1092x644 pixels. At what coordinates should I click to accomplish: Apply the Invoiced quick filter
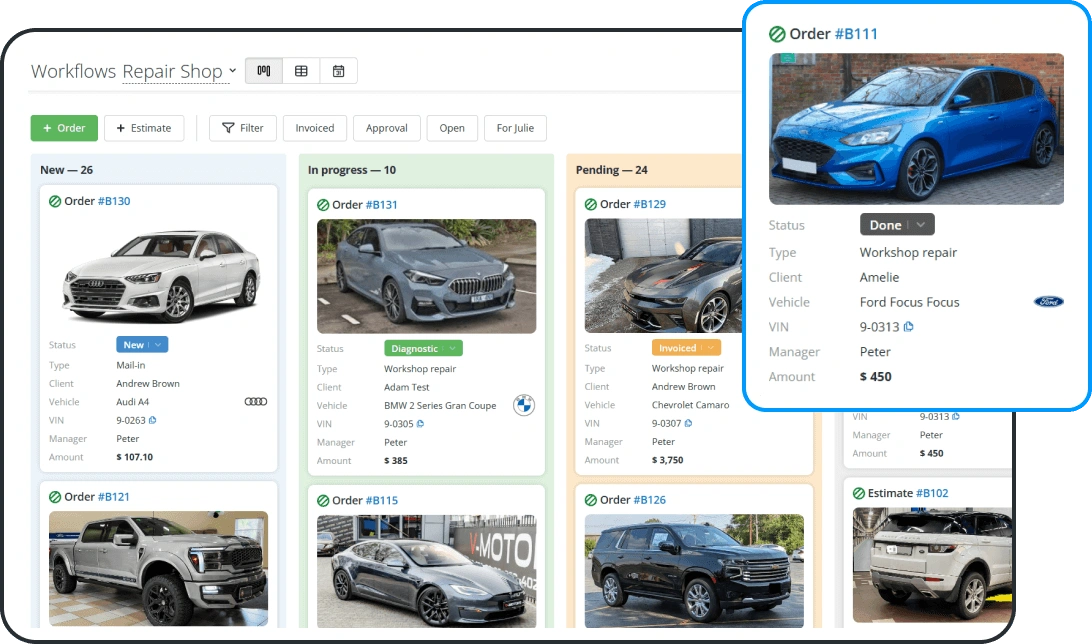click(x=315, y=128)
